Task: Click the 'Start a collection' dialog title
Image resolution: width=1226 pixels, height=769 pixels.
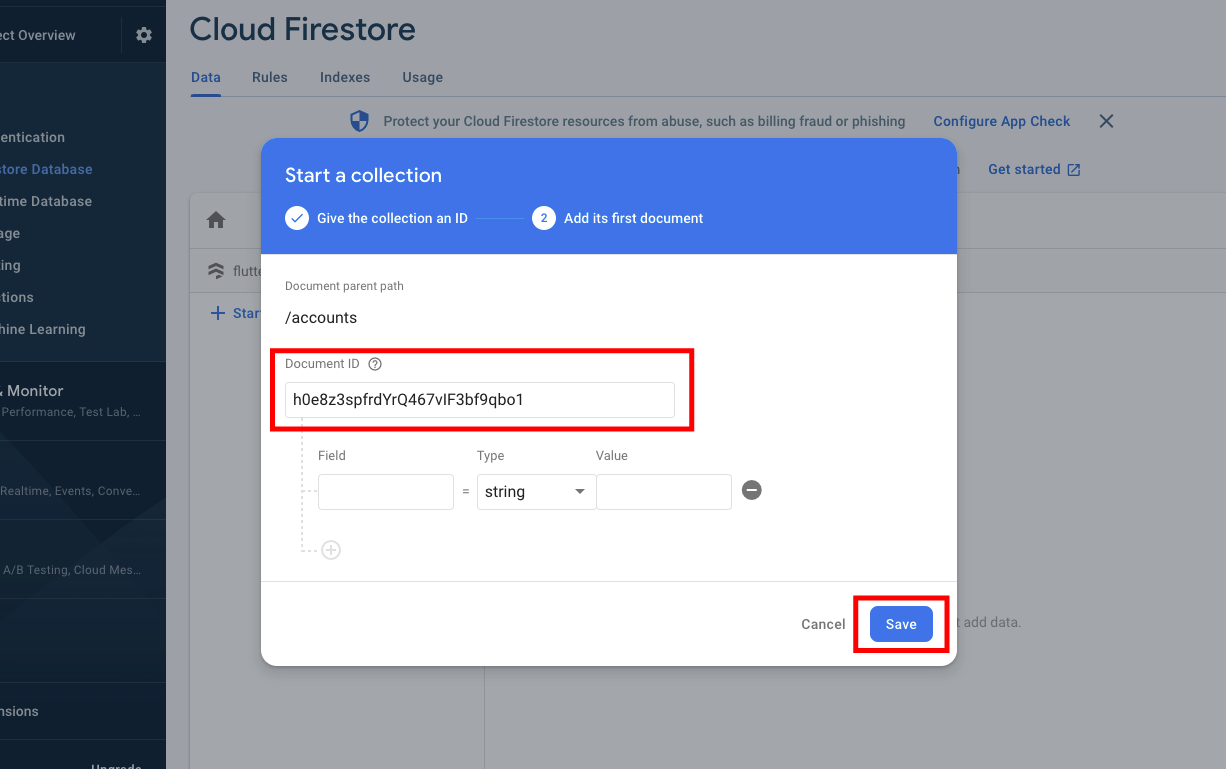Action: click(363, 175)
